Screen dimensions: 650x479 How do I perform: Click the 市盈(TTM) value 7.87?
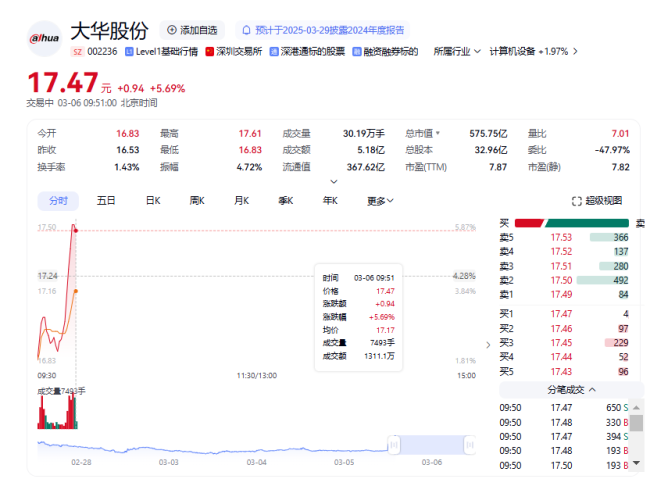[x=498, y=167]
